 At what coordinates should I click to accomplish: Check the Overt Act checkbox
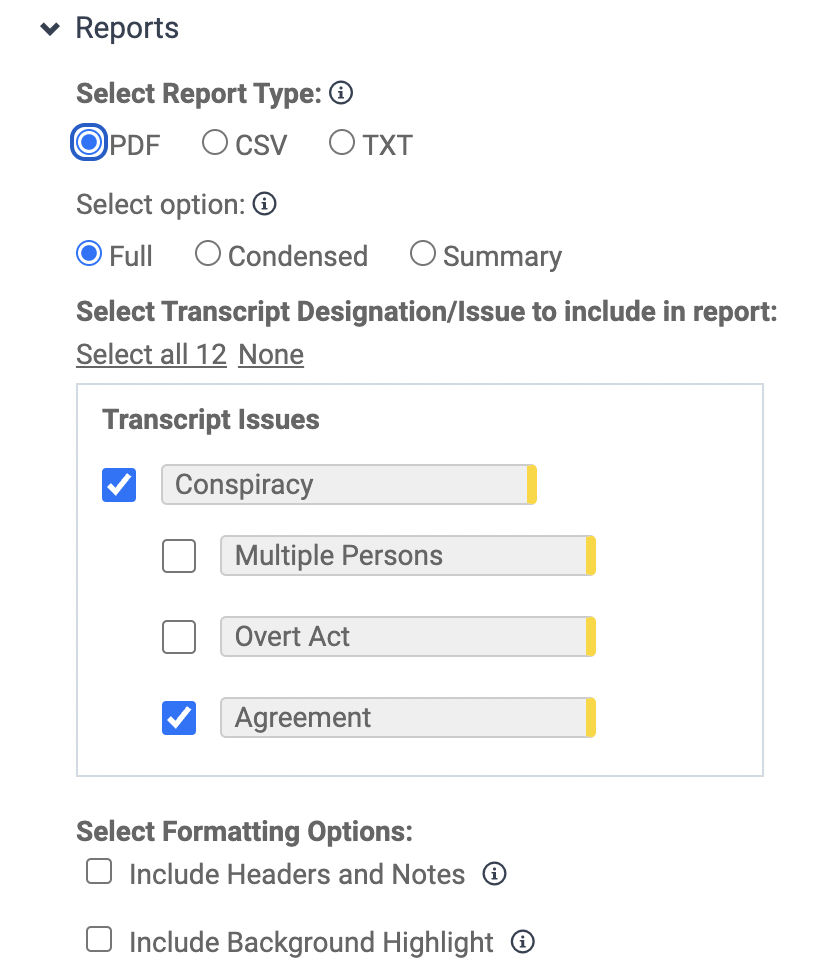(179, 637)
